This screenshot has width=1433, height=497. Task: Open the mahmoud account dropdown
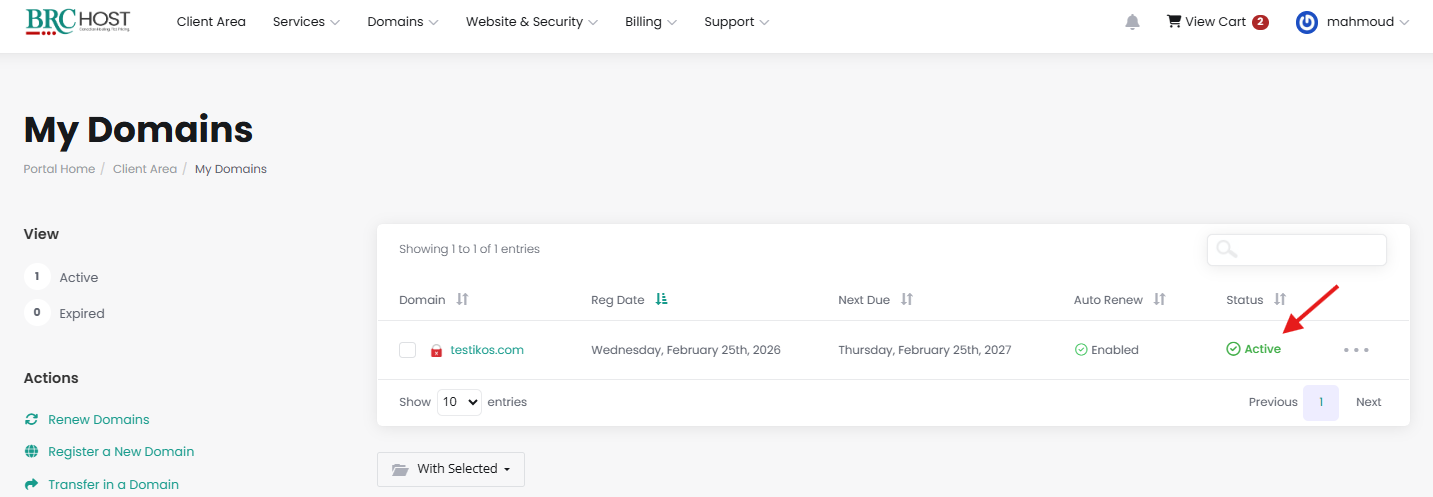coord(1353,22)
